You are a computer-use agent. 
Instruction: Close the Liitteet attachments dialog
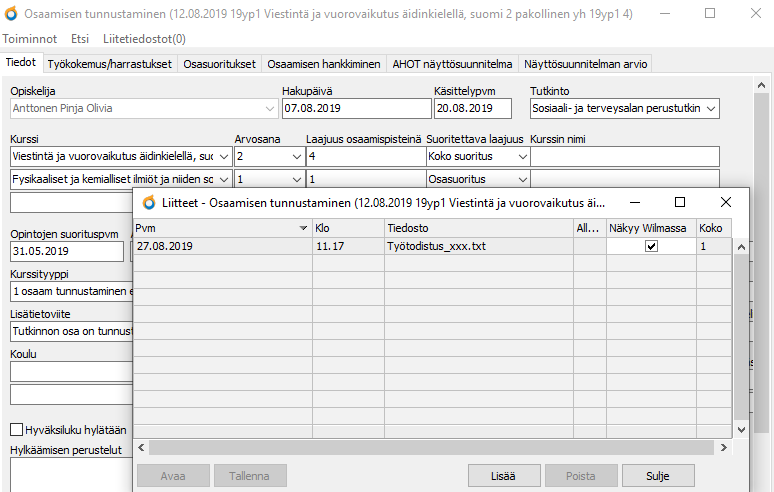[726, 202]
